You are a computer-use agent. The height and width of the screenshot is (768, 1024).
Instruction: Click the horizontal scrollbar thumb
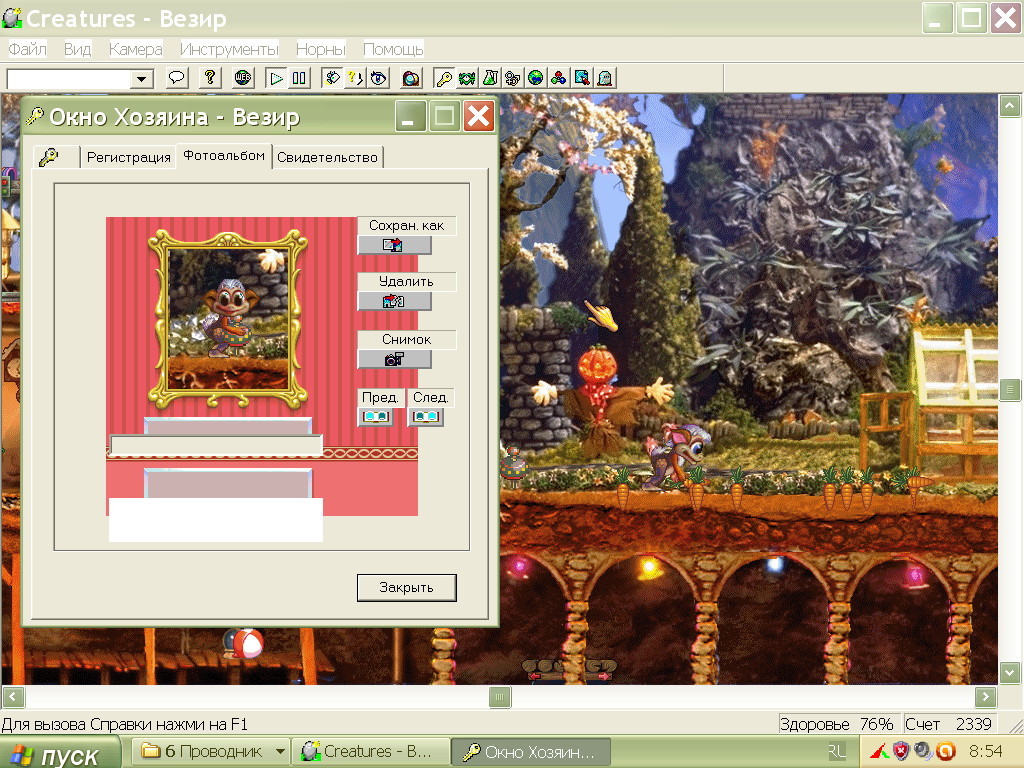tap(500, 697)
